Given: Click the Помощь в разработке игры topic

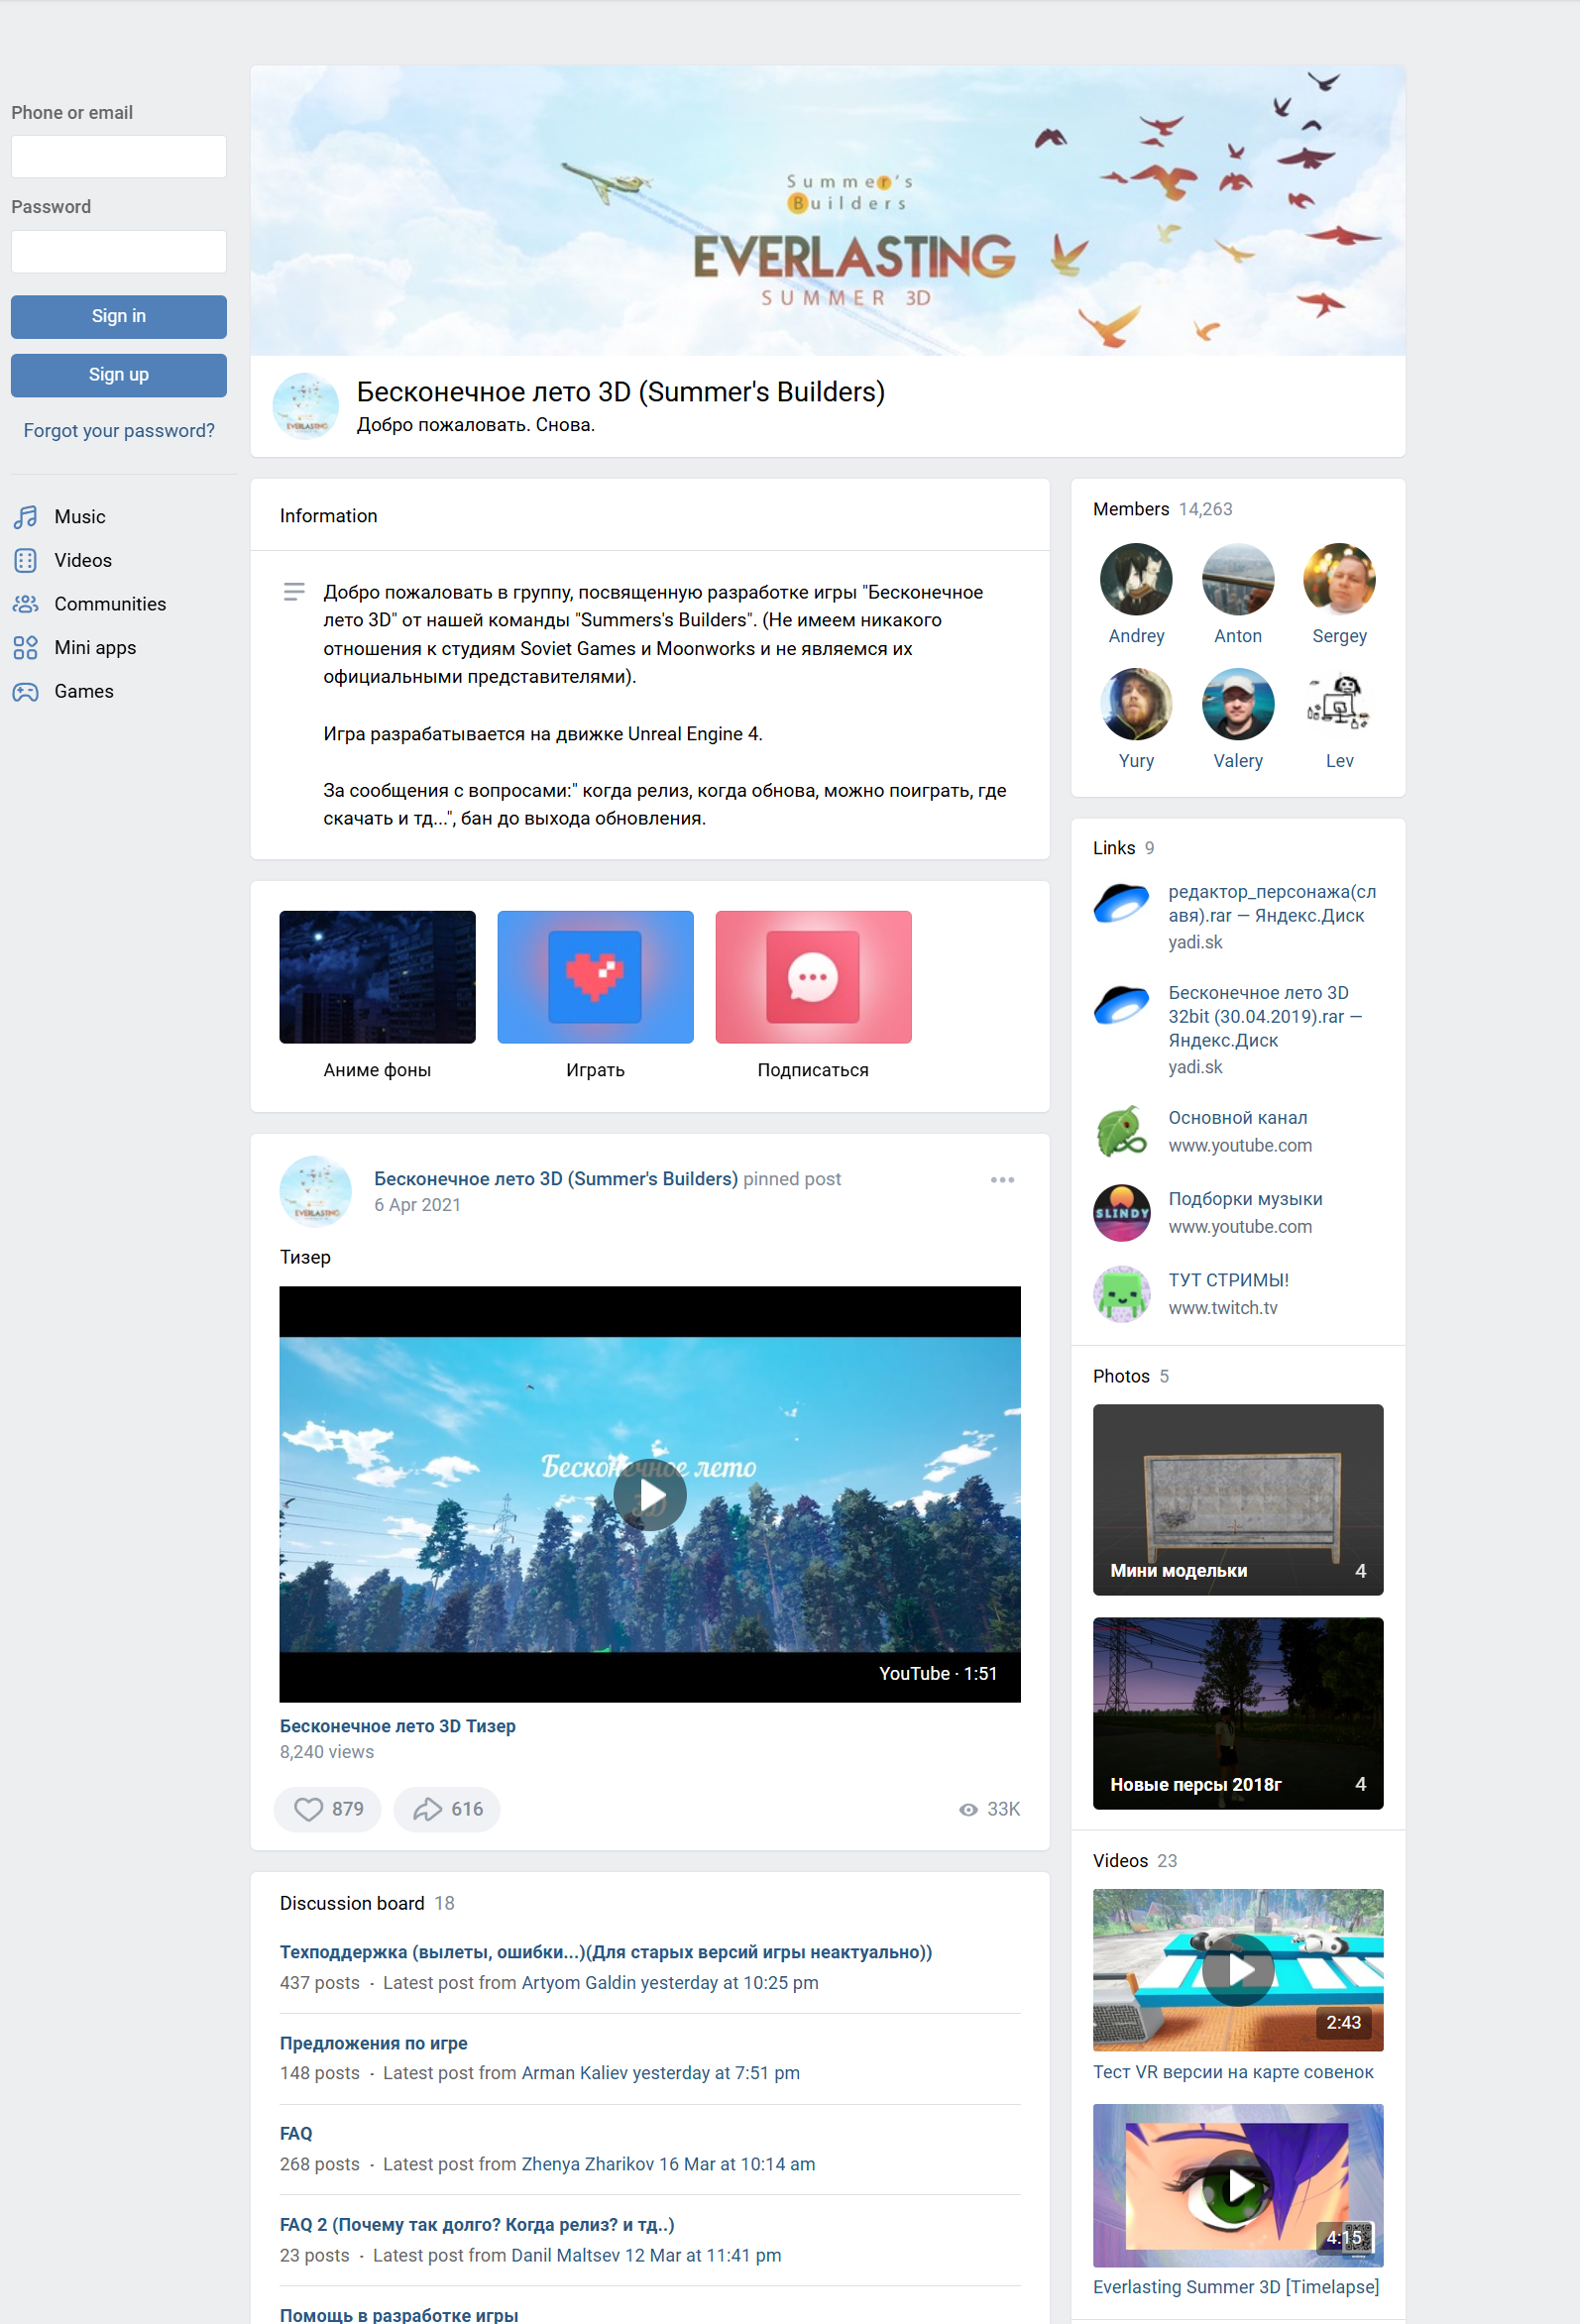Looking at the screenshot, I should pos(399,2314).
